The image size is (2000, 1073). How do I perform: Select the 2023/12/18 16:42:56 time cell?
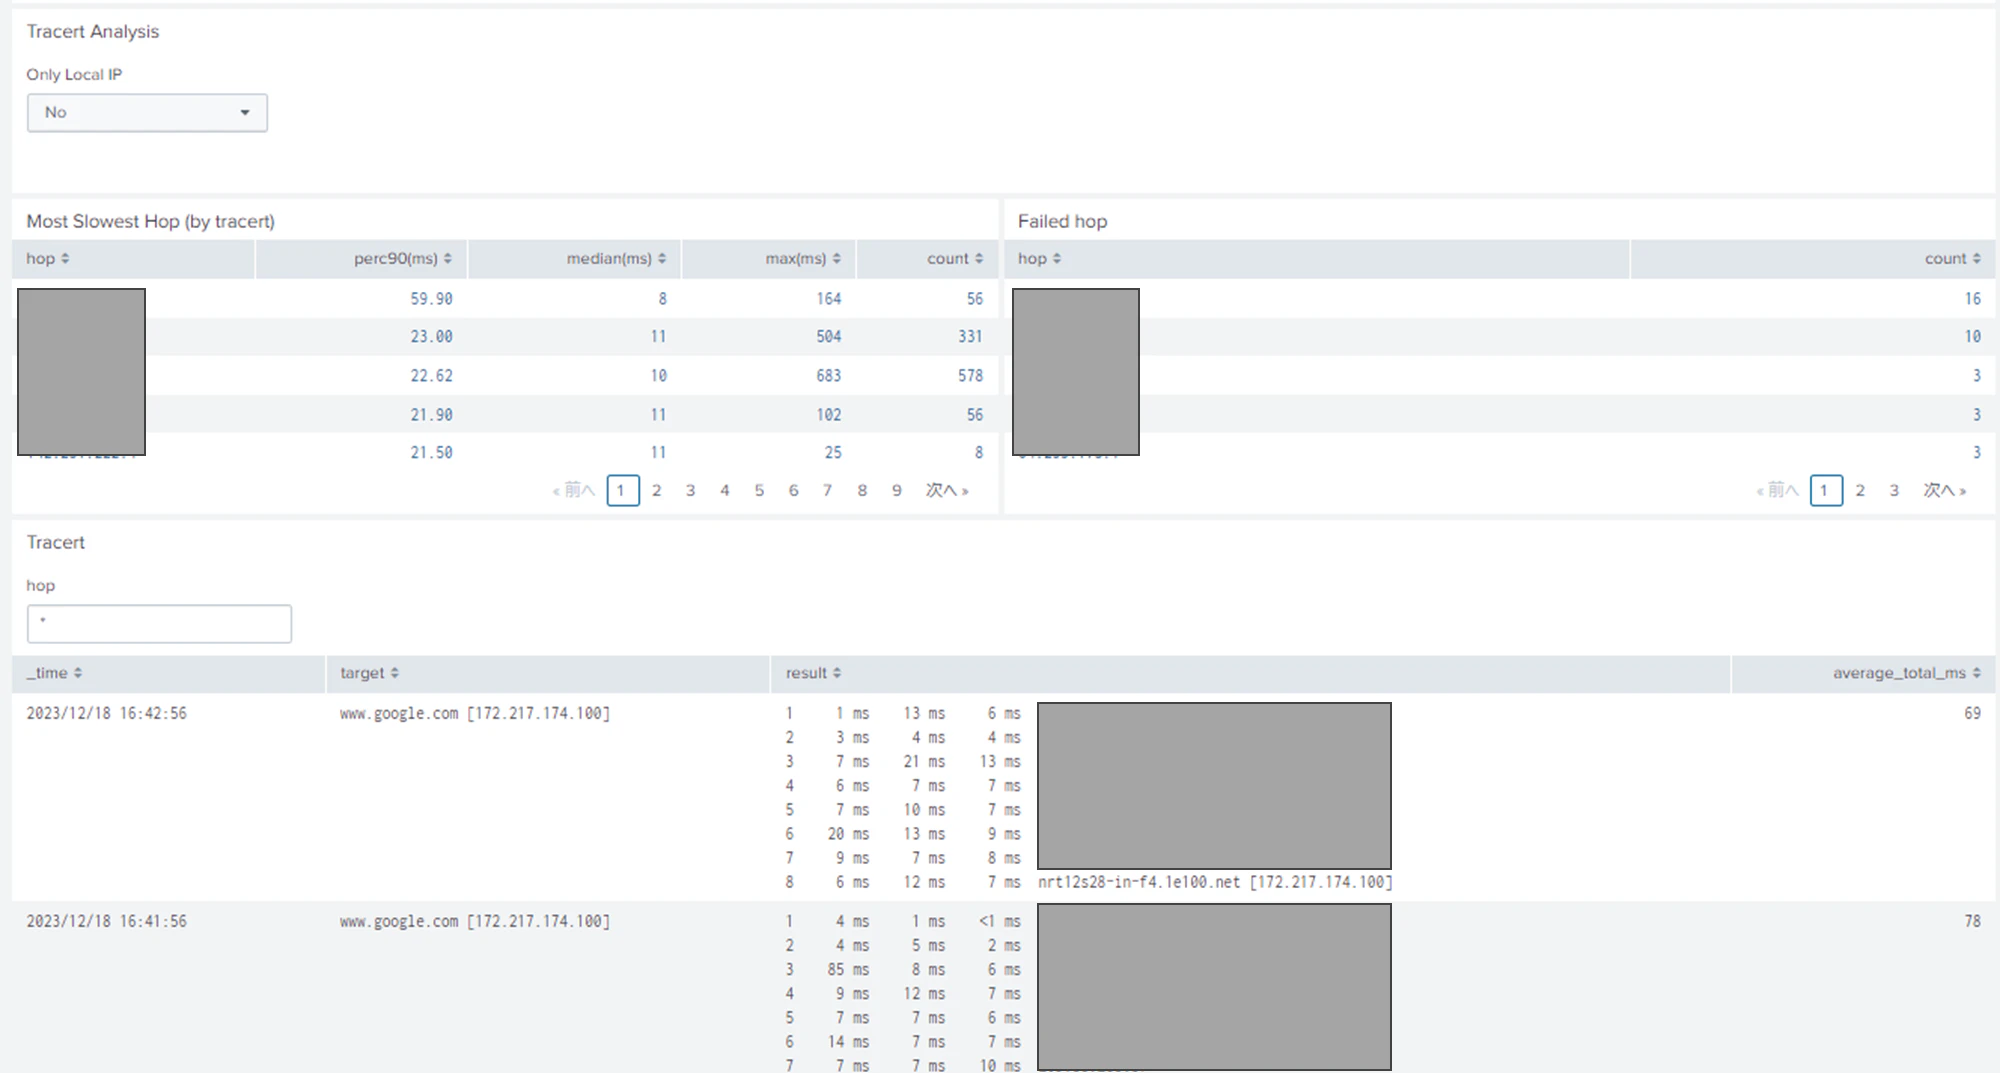[x=106, y=714]
